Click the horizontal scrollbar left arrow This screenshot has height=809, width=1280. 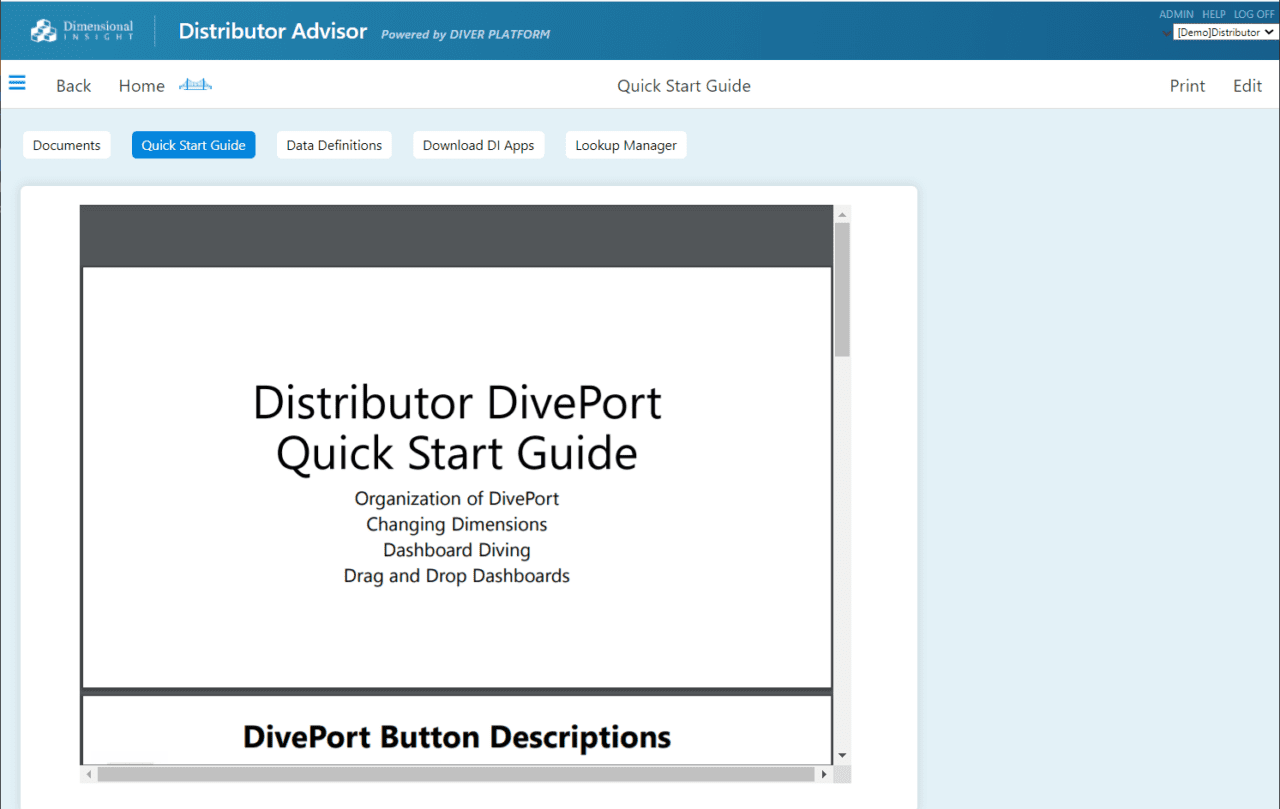point(87,774)
